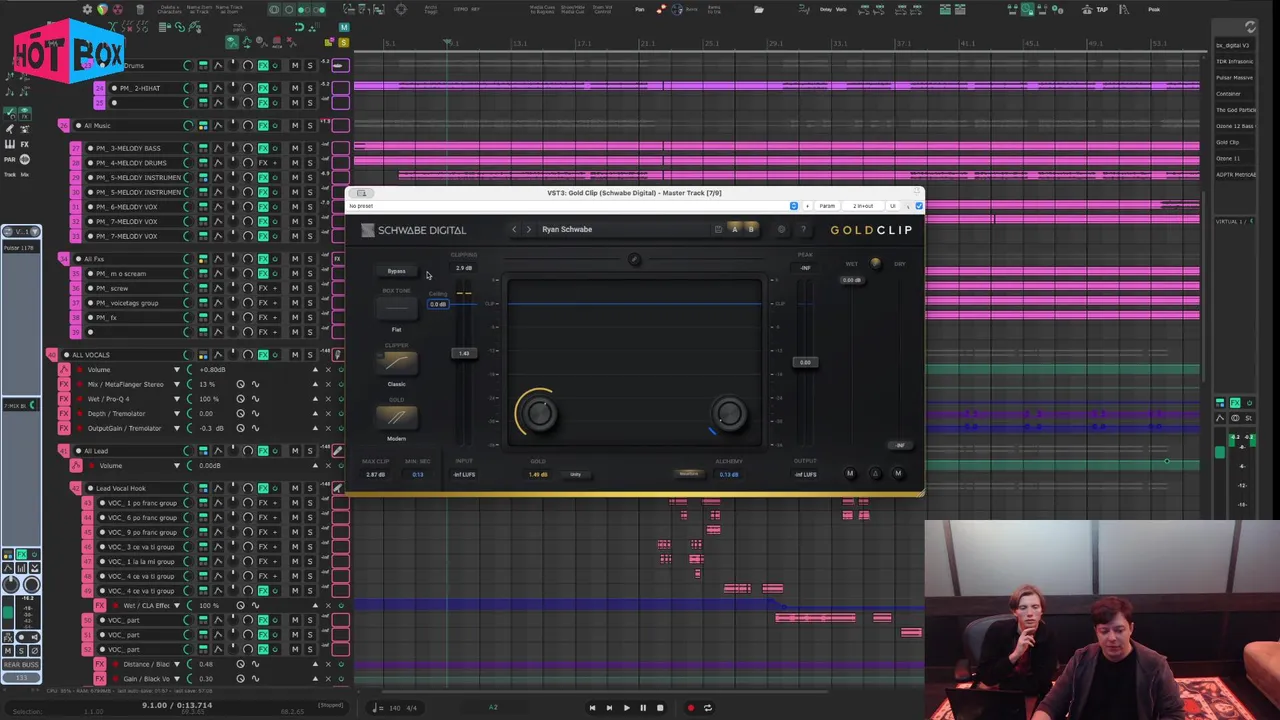1280x720 pixels.
Task: Solo the All Music track
Action: click(310, 126)
